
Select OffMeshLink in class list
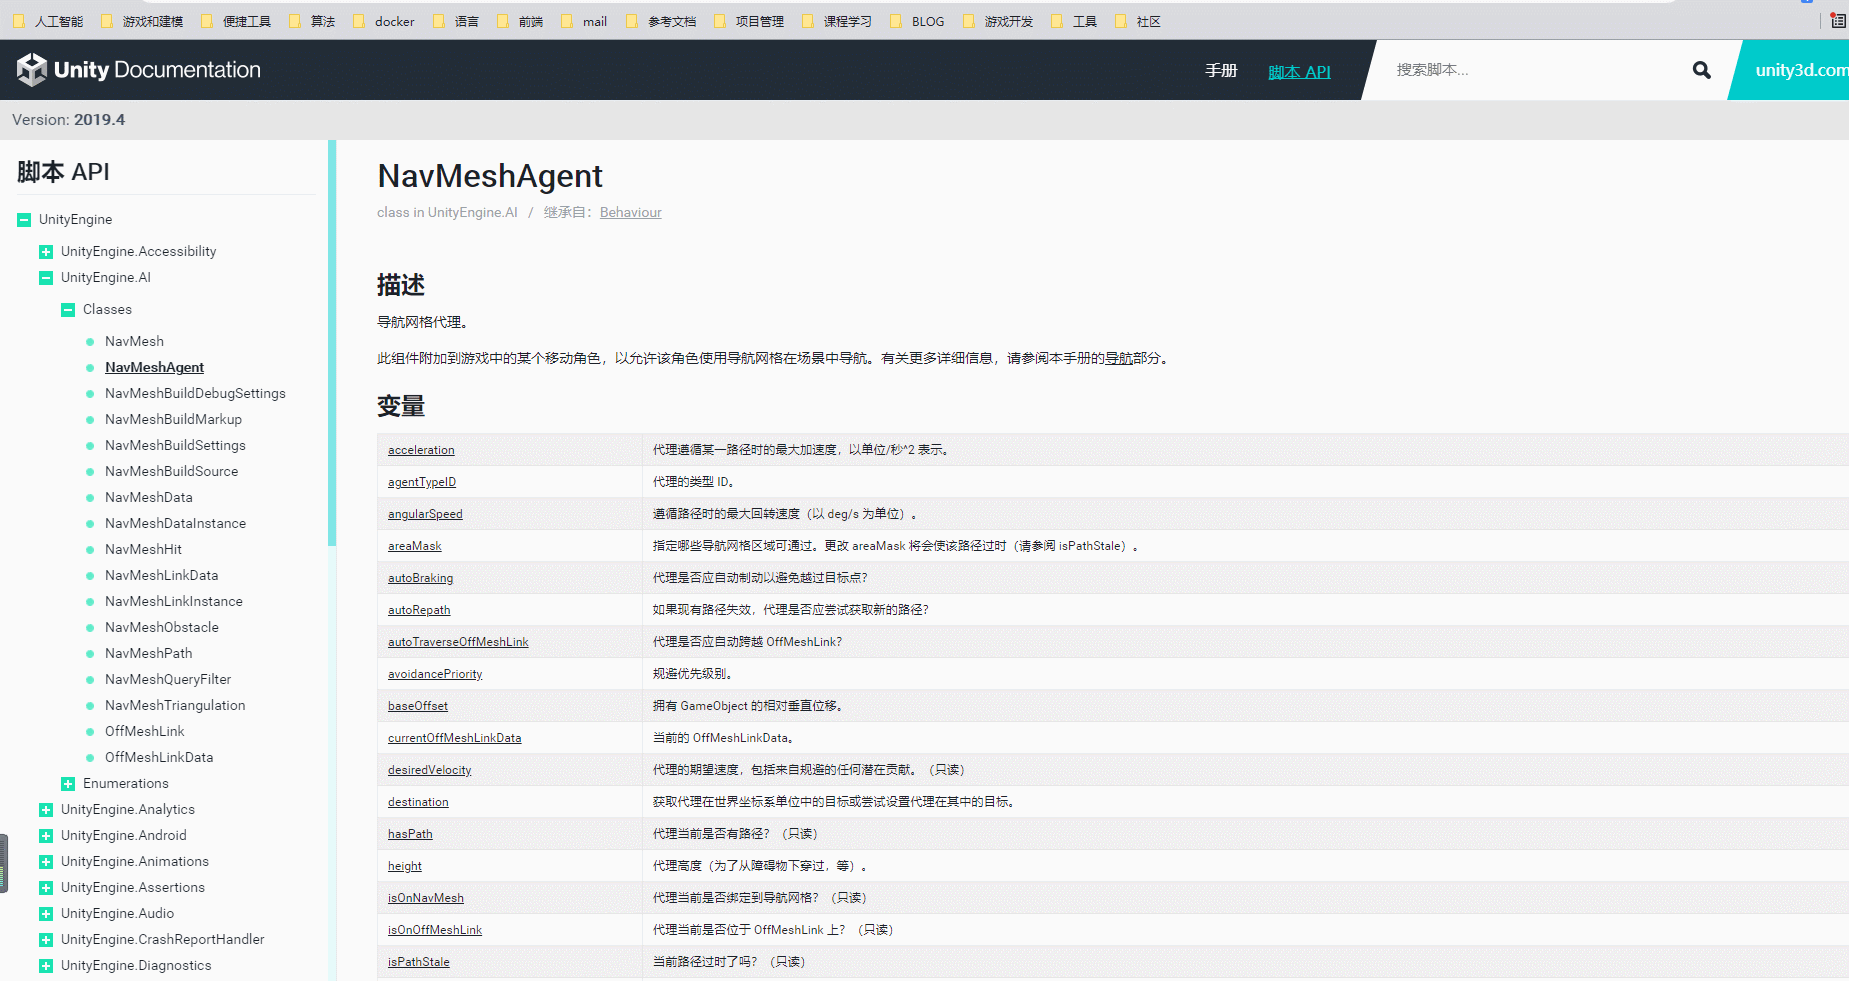[x=145, y=731]
